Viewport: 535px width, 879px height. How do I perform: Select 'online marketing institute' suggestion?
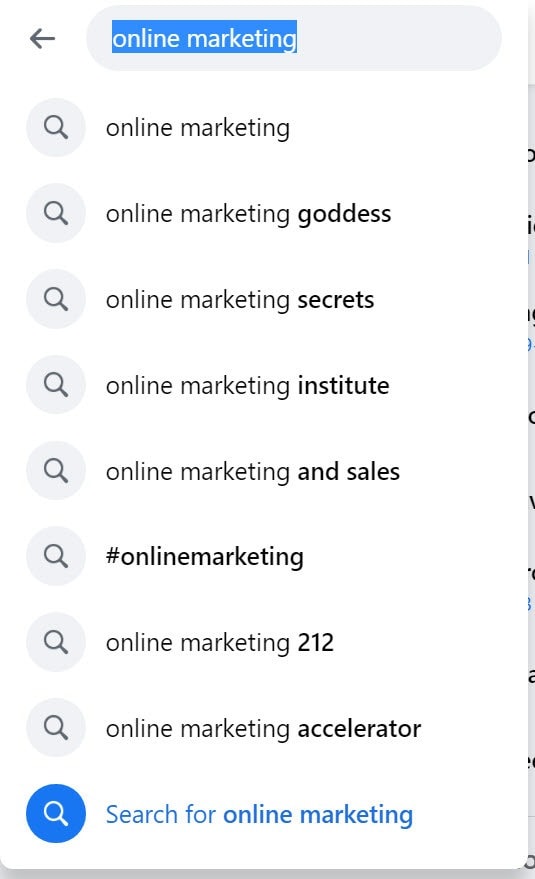[264, 385]
